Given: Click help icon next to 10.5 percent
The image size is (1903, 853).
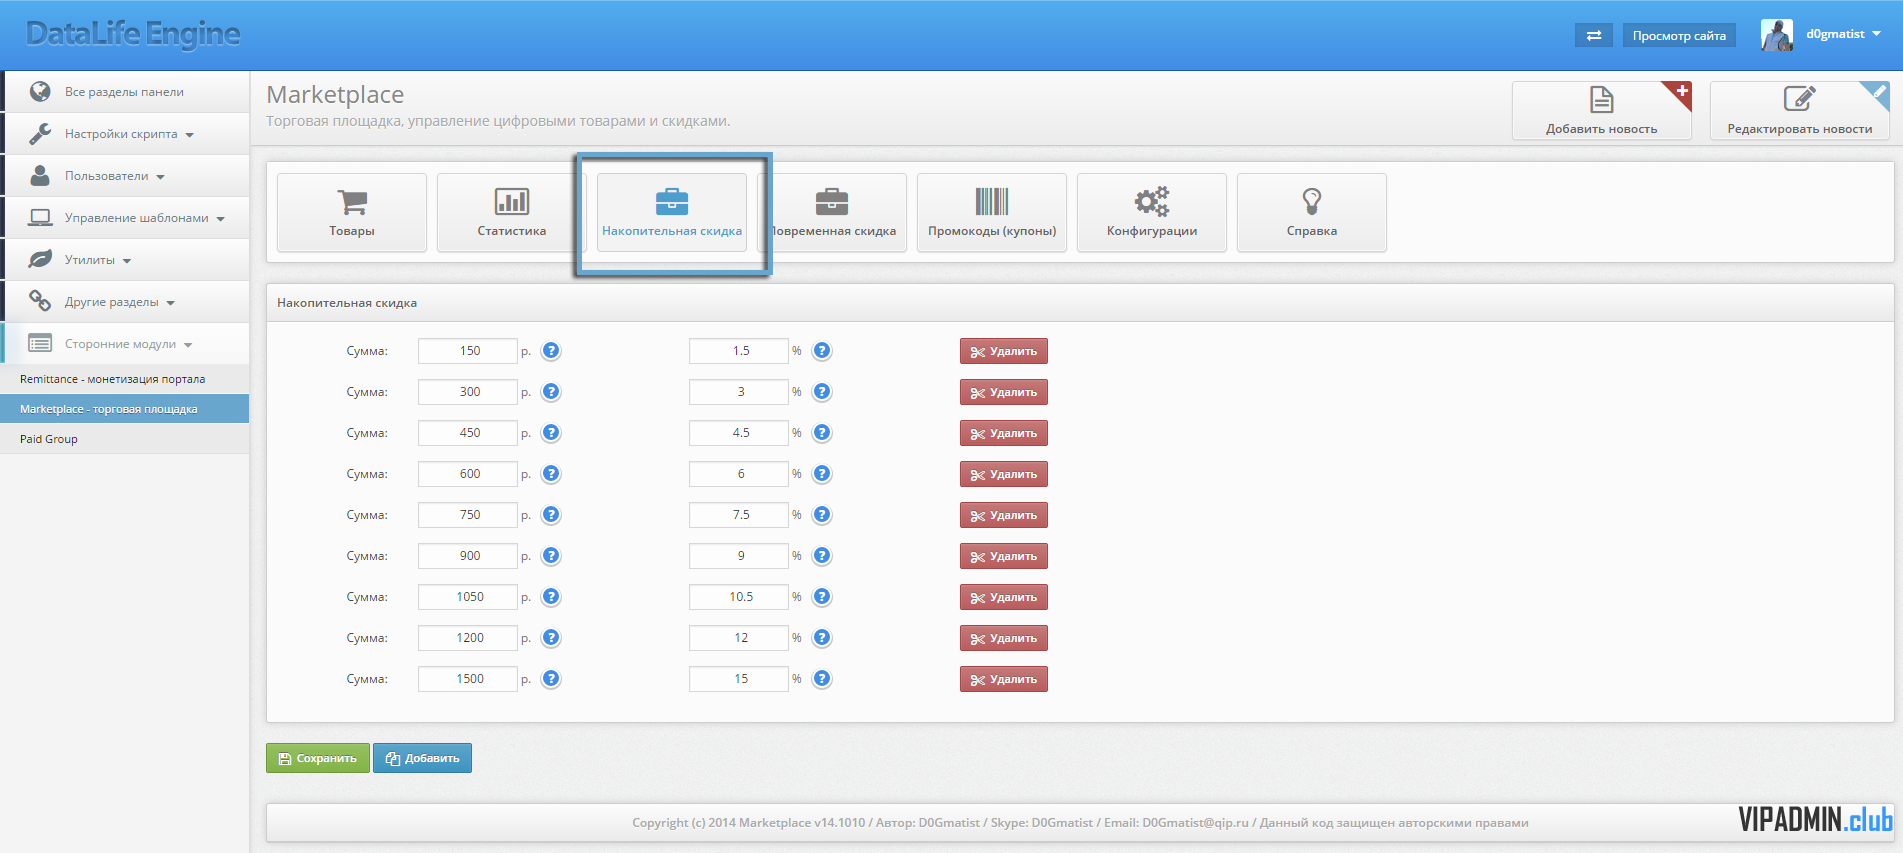Looking at the screenshot, I should pos(822,597).
